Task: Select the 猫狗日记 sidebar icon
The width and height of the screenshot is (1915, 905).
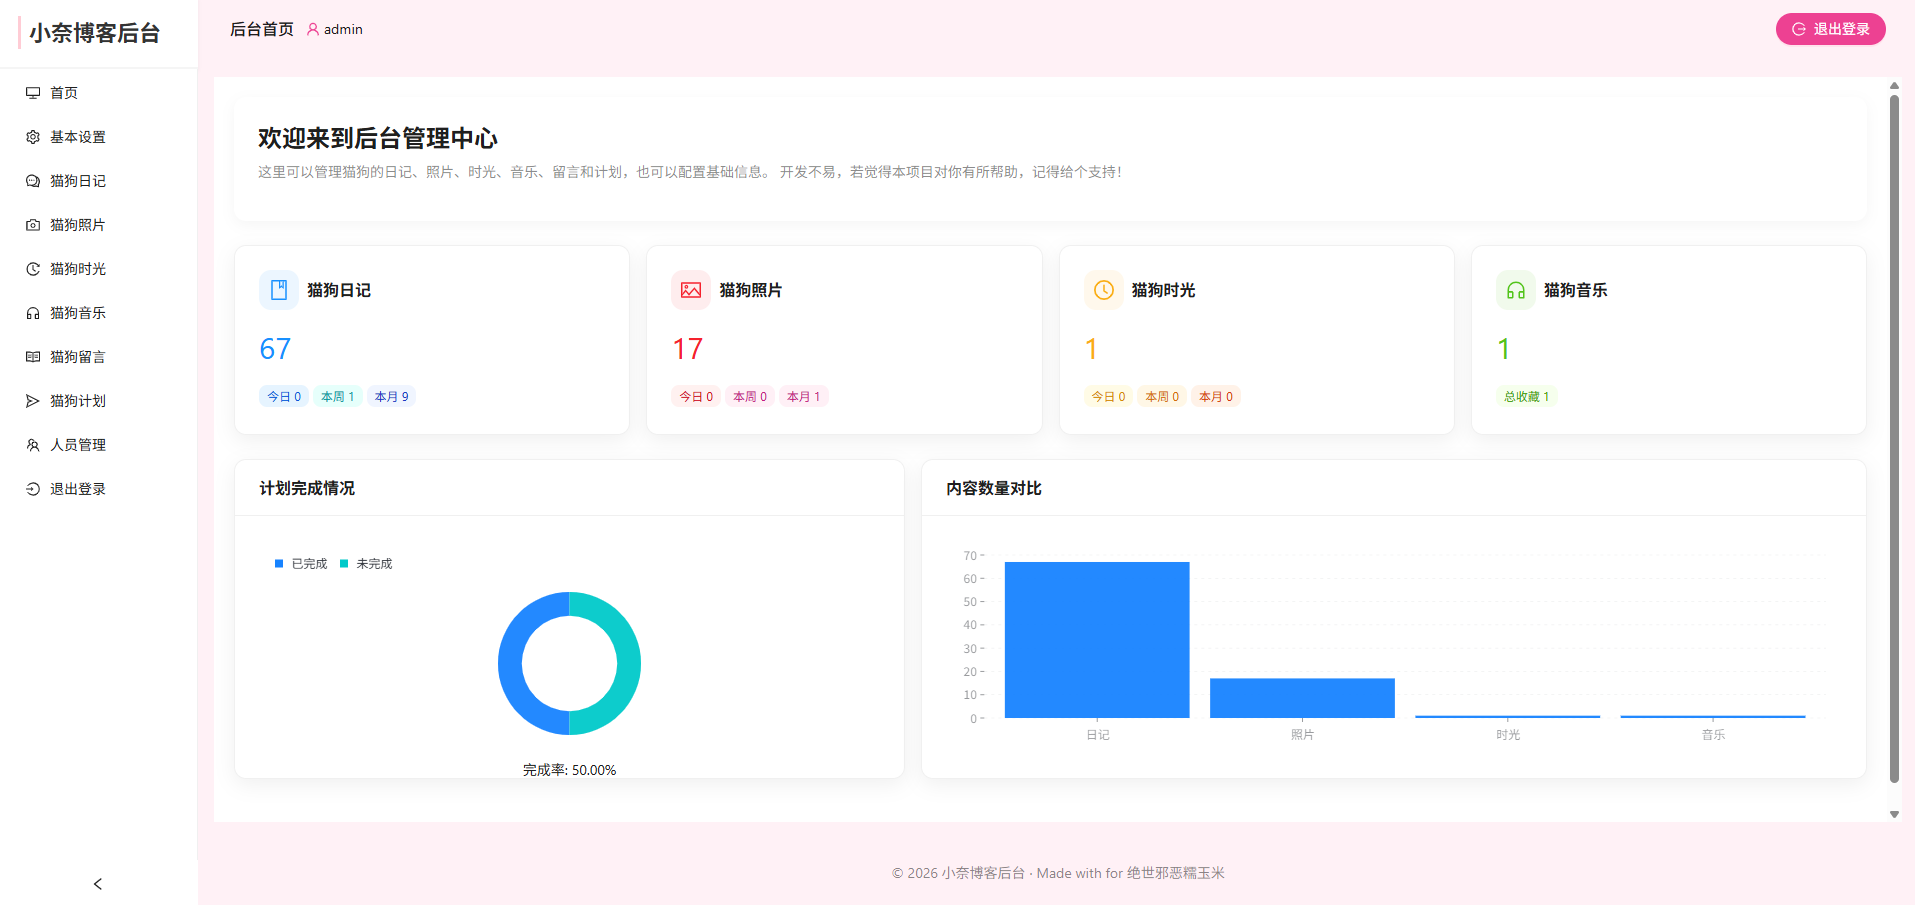Action: [33, 181]
